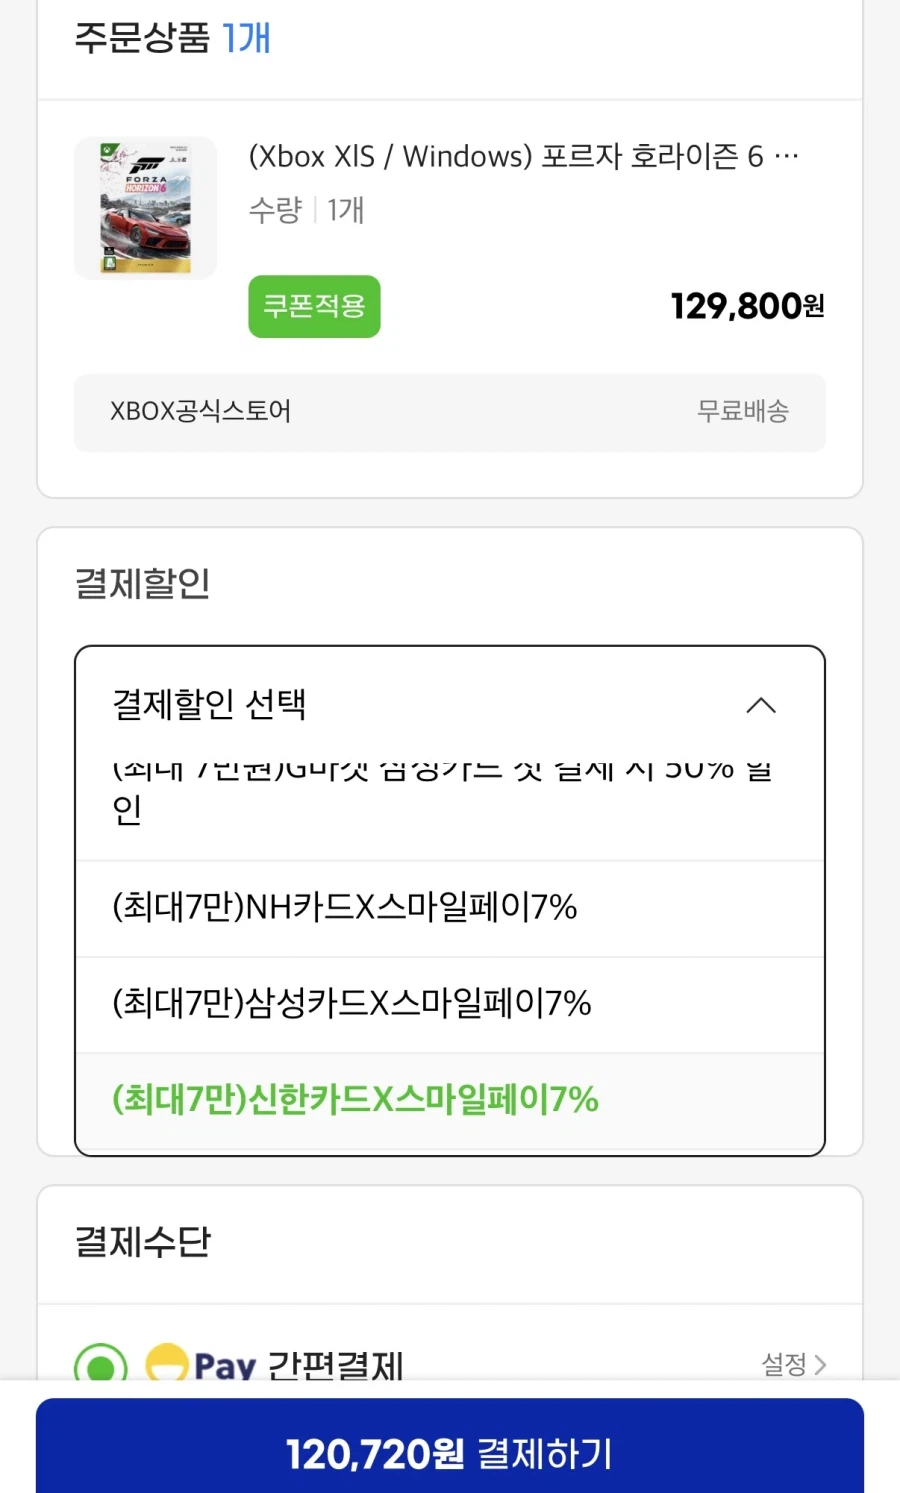Click the settings chevron next to 설정
The image size is (900, 1493).
pos(822,1365)
